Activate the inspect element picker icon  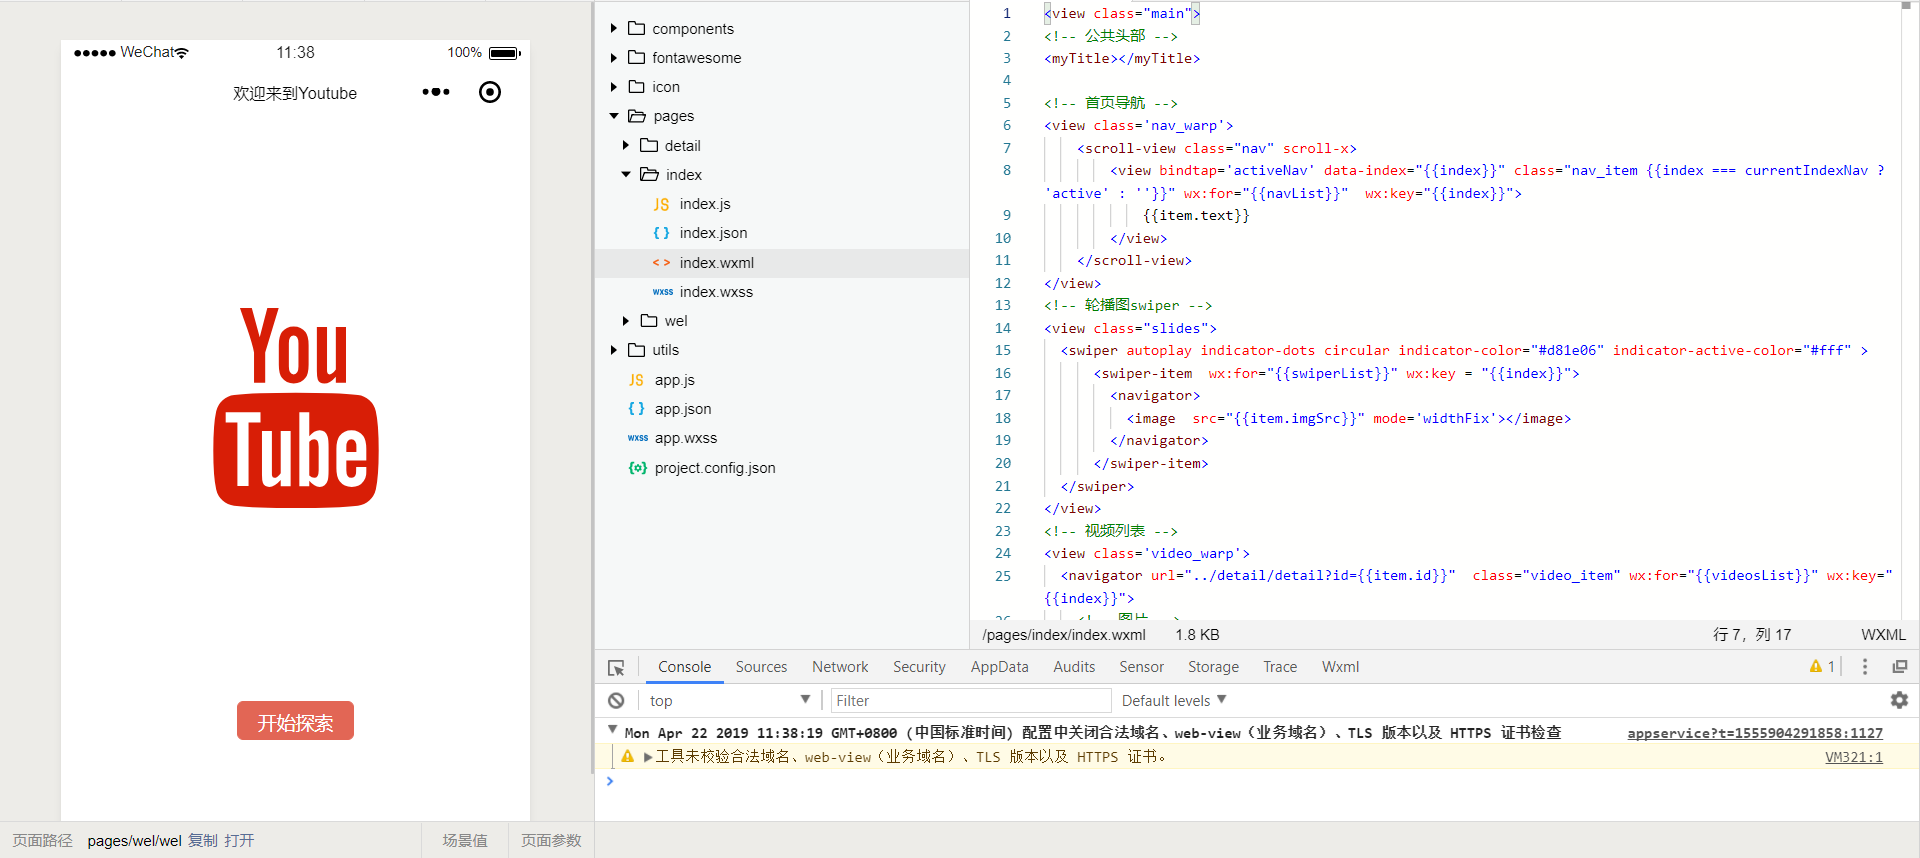(x=616, y=667)
